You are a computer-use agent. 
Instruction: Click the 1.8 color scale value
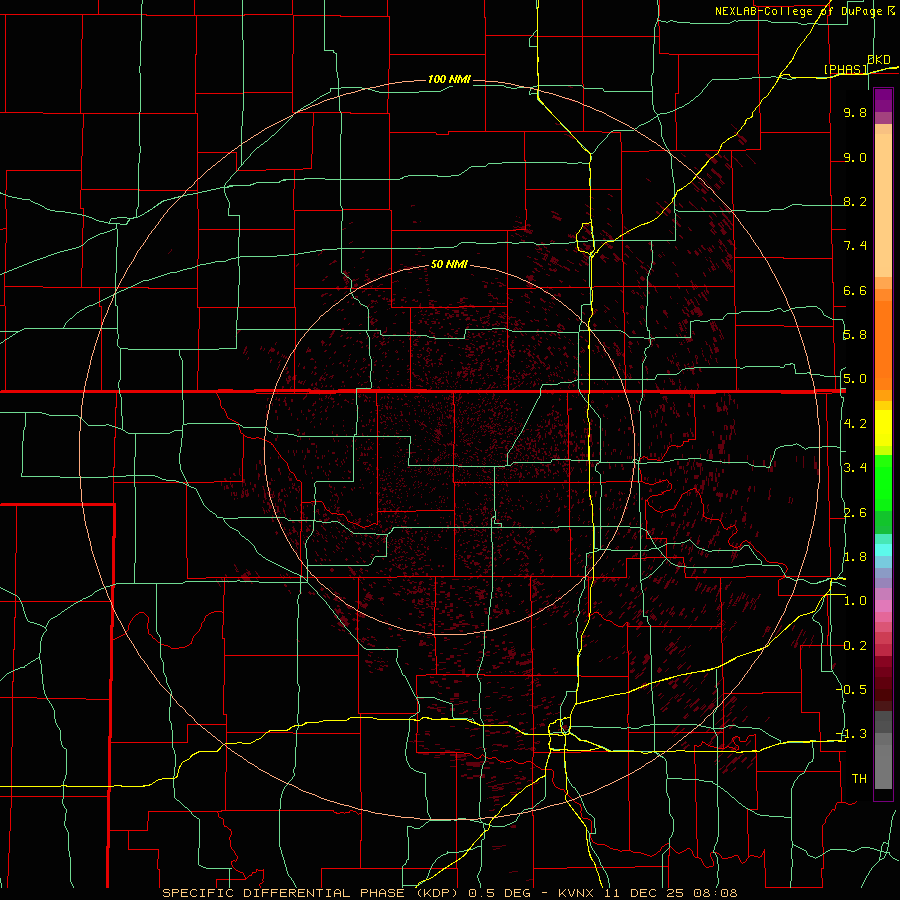click(855, 557)
